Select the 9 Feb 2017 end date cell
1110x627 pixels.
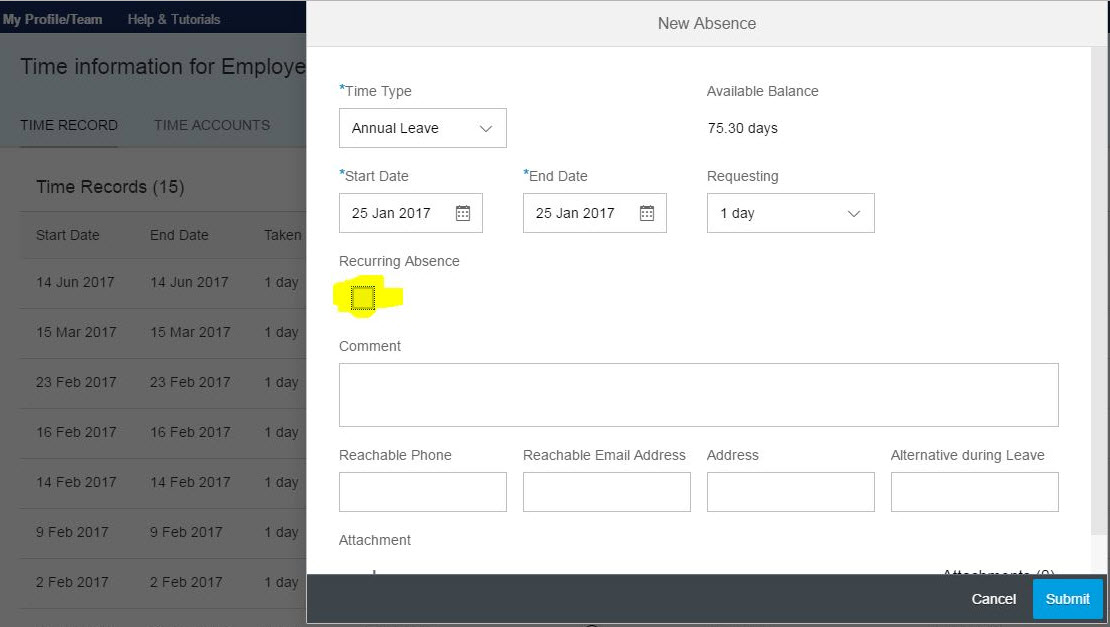coord(185,532)
